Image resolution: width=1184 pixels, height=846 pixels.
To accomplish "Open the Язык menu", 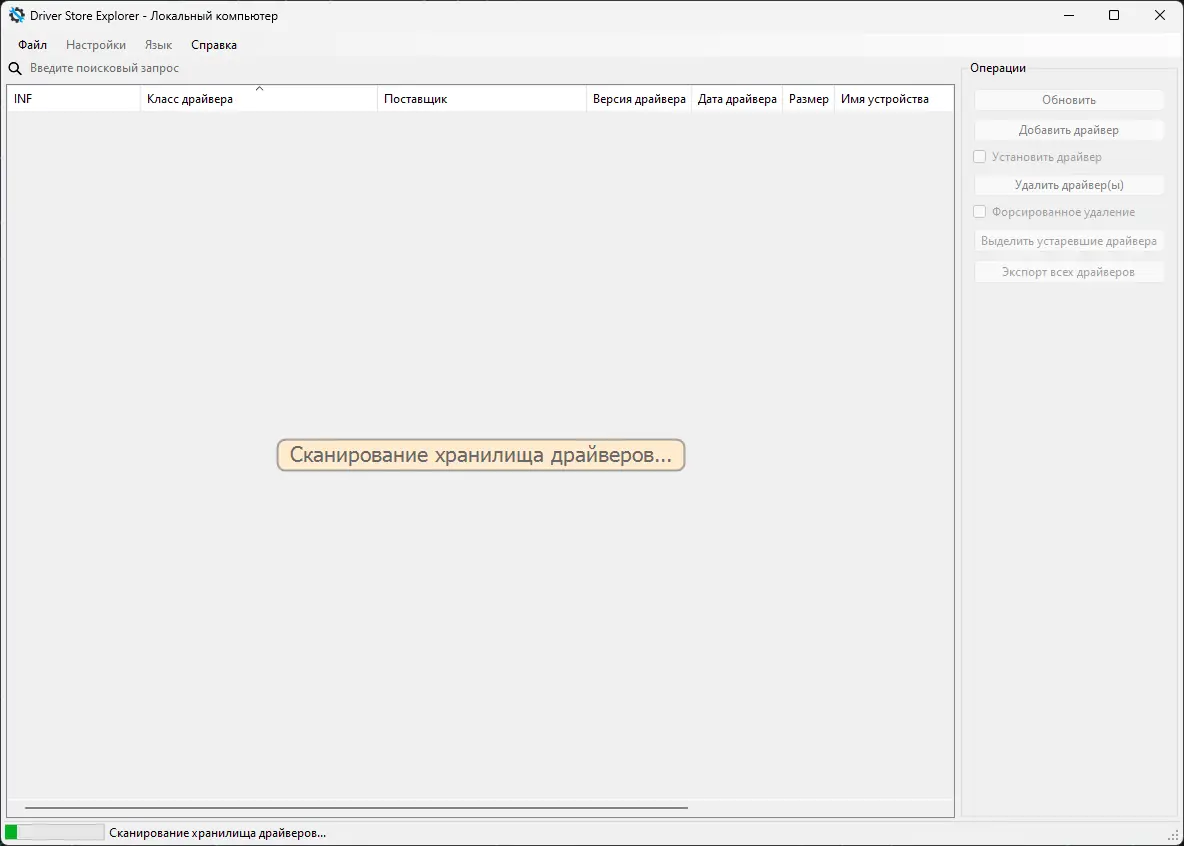I will click(x=158, y=44).
